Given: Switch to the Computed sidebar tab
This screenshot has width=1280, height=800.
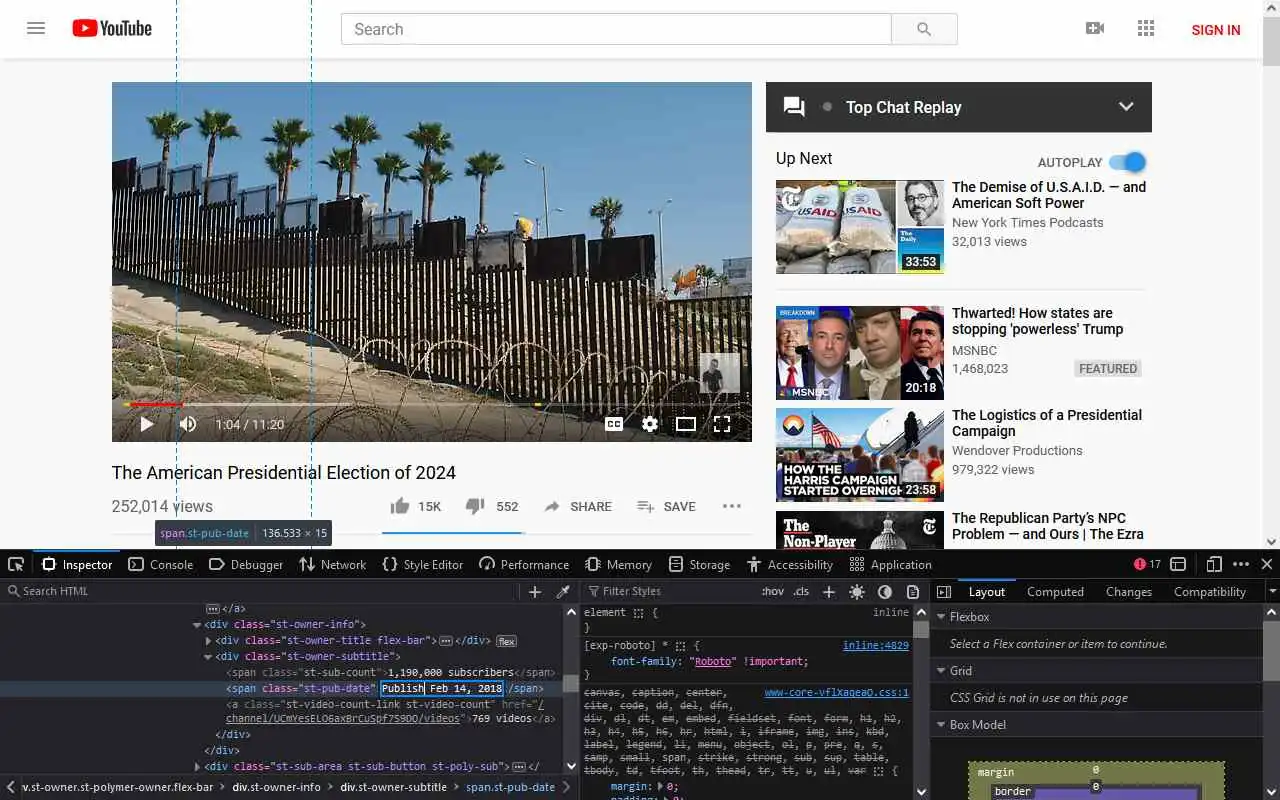Looking at the screenshot, I should (x=1055, y=591).
